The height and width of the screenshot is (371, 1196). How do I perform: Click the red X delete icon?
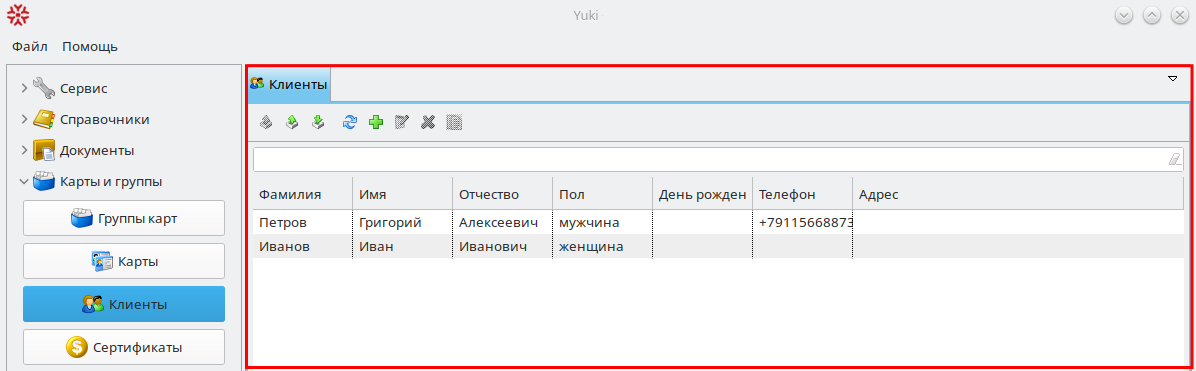pos(429,122)
